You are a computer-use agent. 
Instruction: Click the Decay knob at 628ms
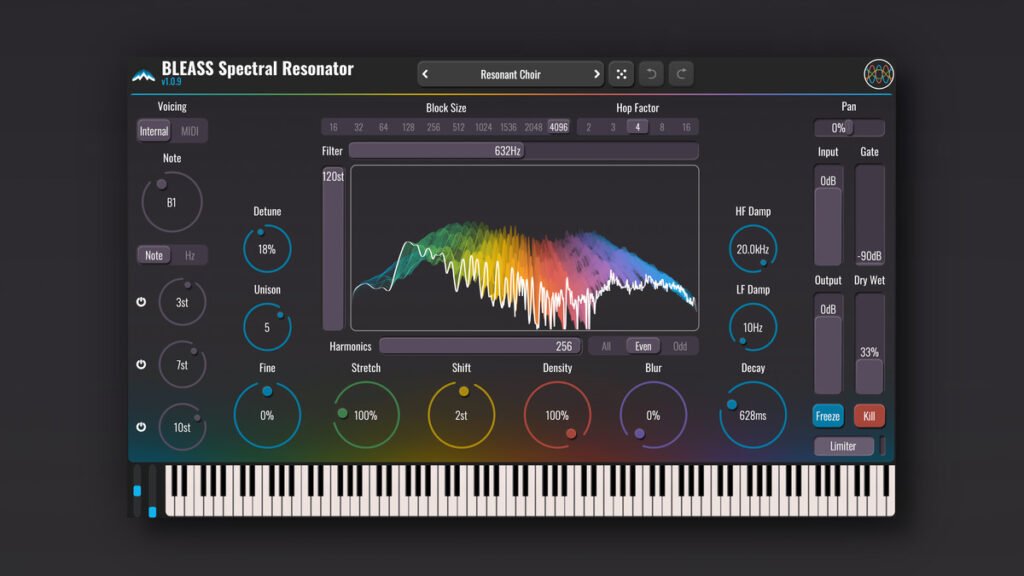pyautogui.click(x=752, y=415)
